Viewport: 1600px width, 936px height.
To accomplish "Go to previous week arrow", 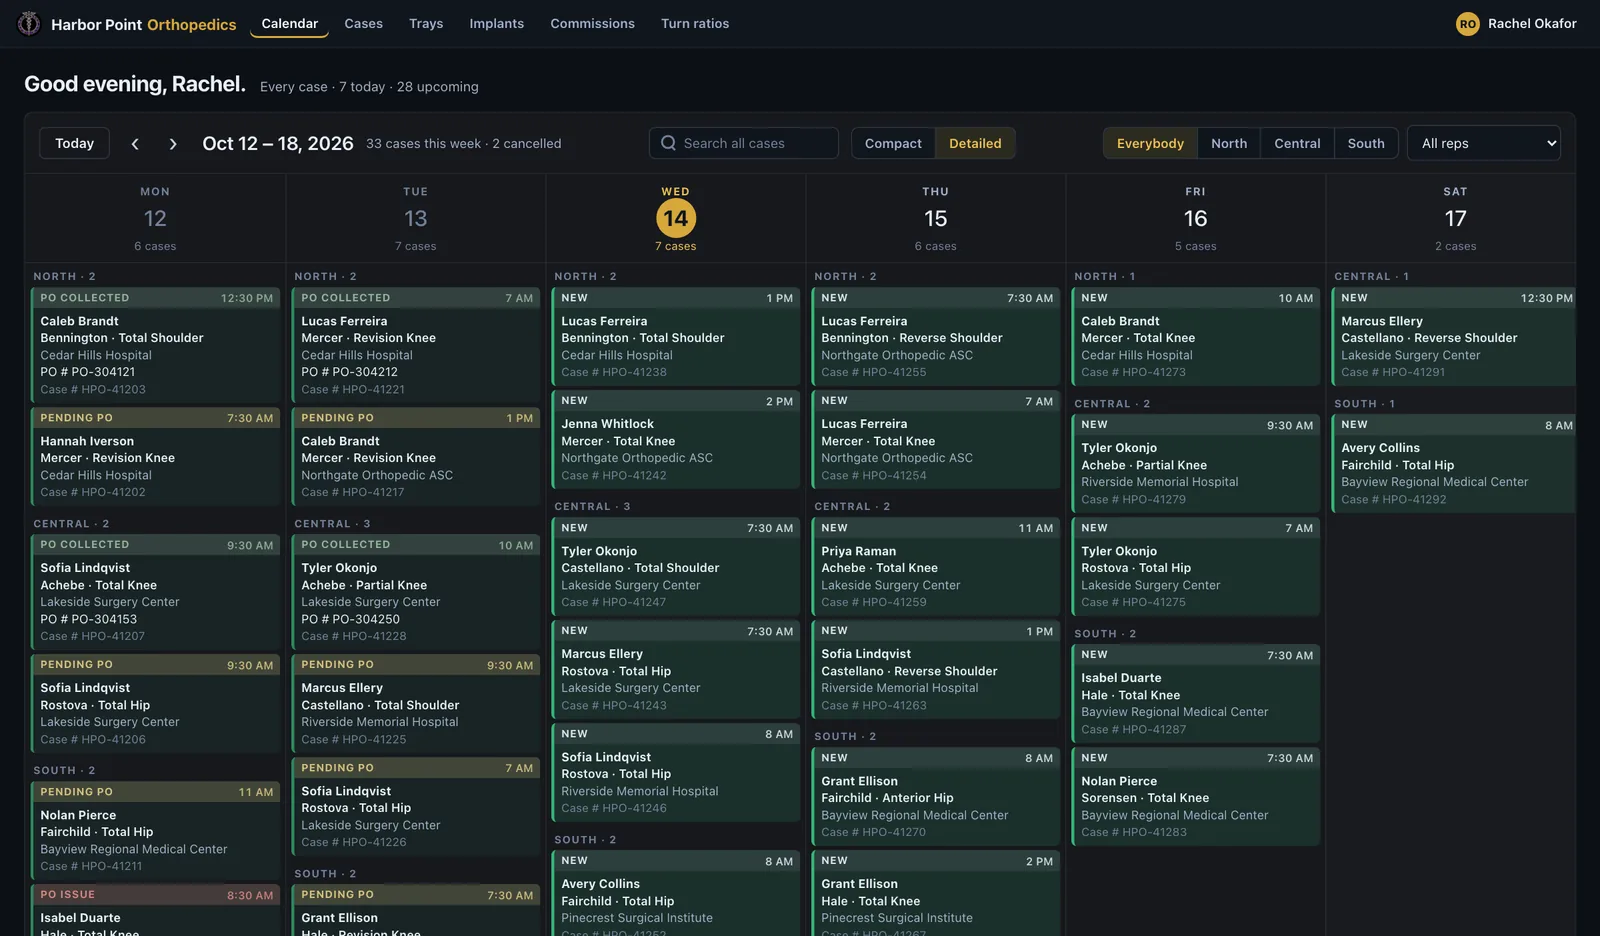I will click(135, 144).
